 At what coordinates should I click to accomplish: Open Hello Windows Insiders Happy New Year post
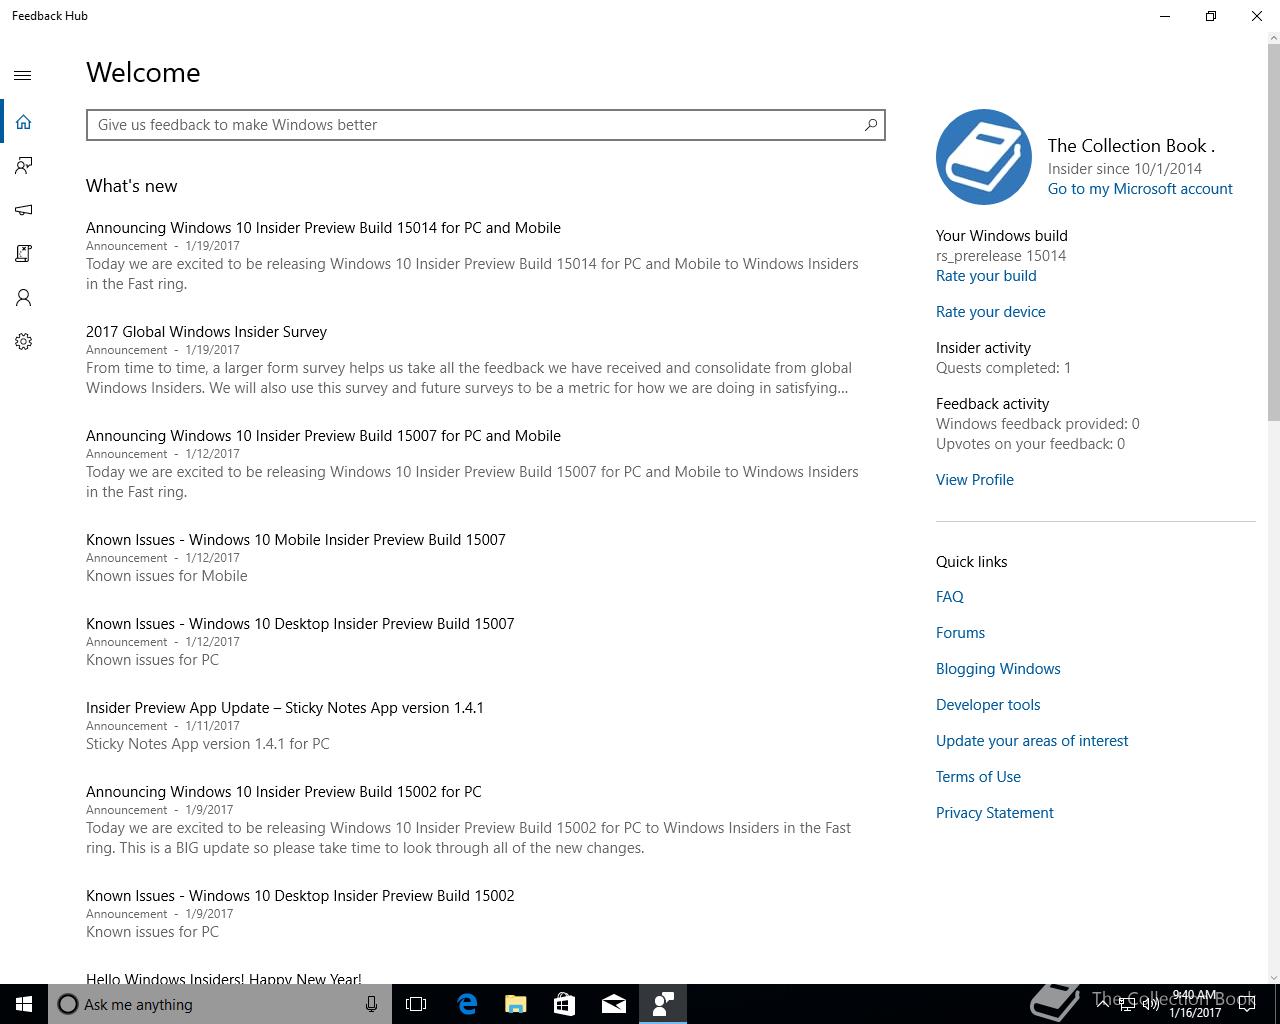click(224, 978)
